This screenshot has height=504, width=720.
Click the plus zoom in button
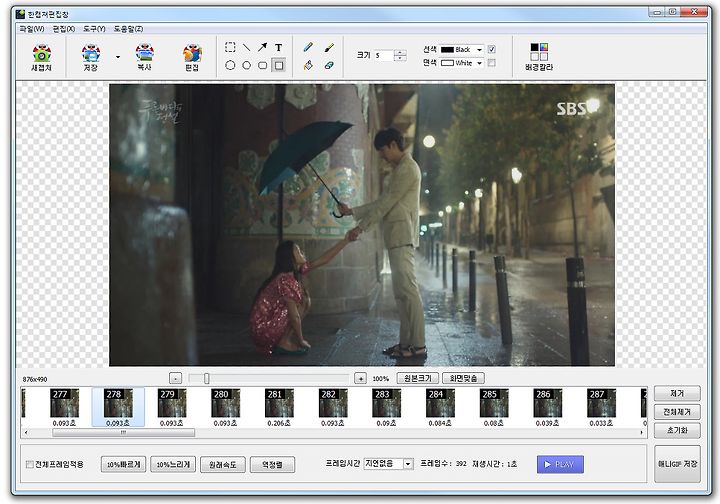[x=360, y=378]
